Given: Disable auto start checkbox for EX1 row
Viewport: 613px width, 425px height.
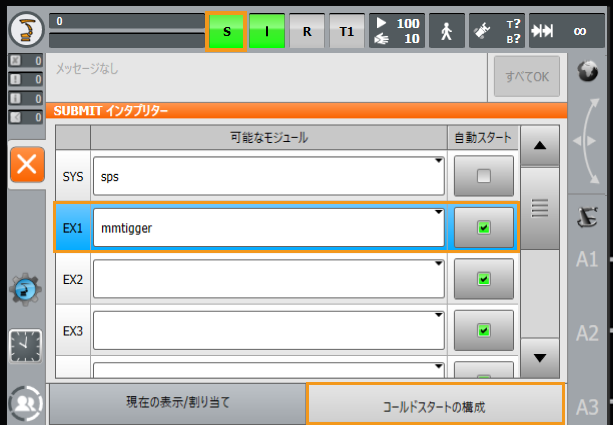Looking at the screenshot, I should (x=484, y=228).
